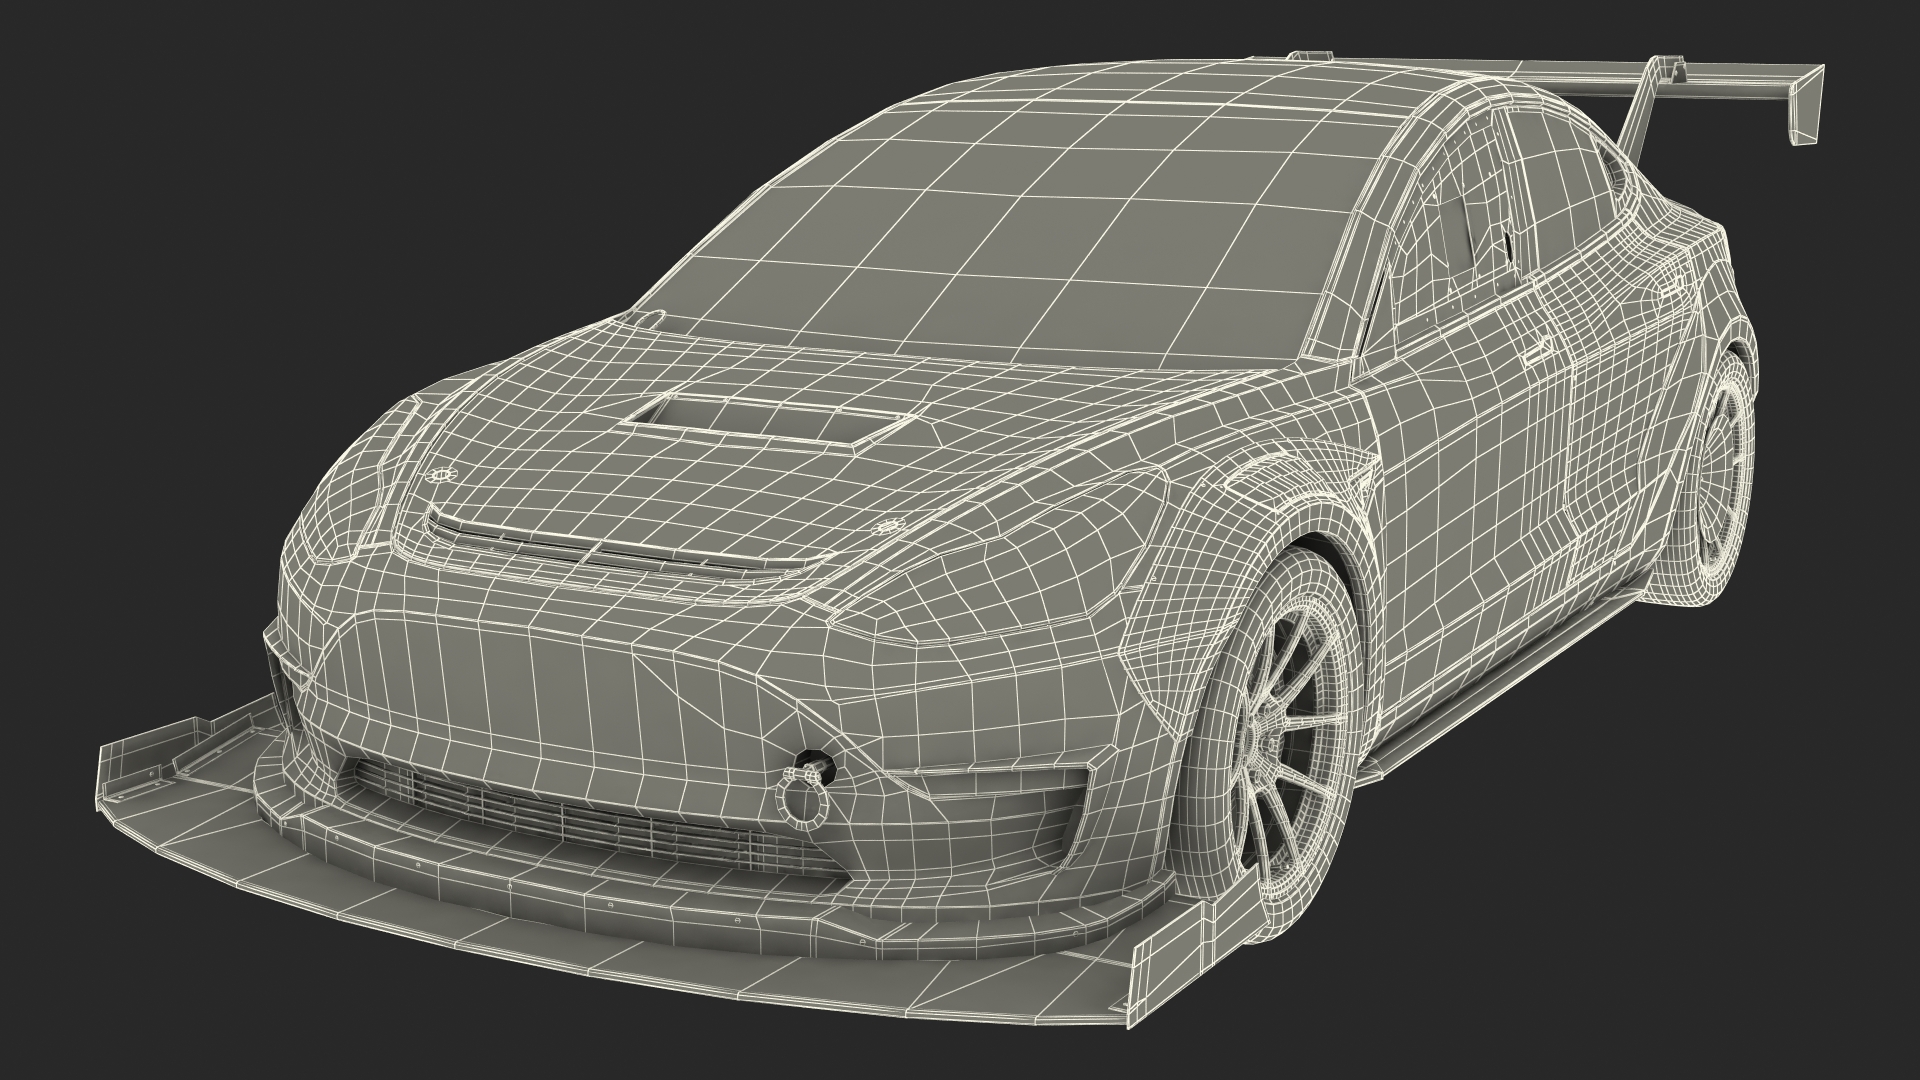Select the roof antenna mount

tap(1311, 57)
